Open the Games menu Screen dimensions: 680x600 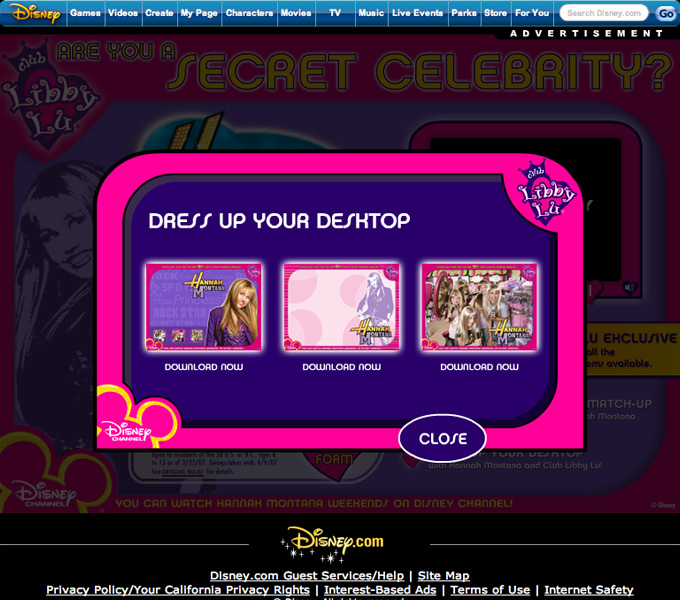pyautogui.click(x=85, y=13)
